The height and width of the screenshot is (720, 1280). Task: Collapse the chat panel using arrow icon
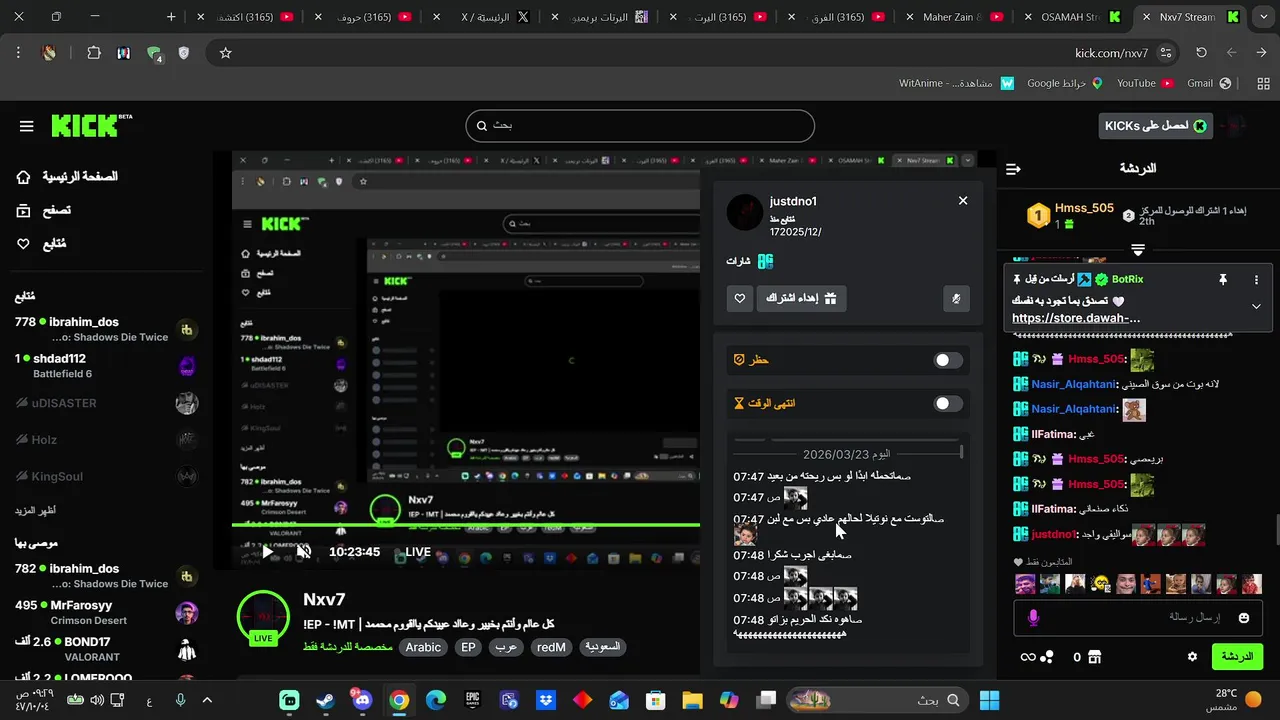[x=1013, y=169]
